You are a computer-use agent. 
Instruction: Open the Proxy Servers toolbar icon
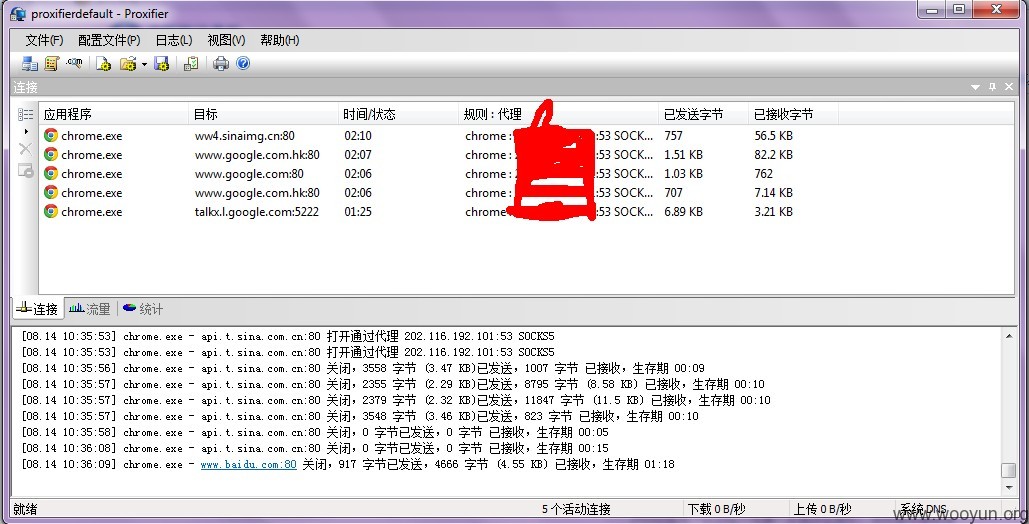tap(30, 64)
